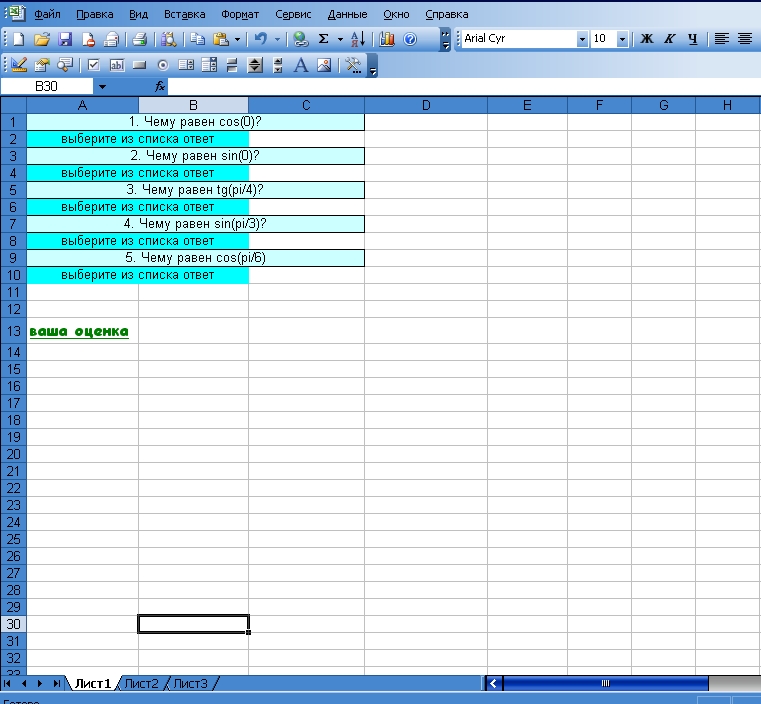Switch to the Лист3 sheet tab
This screenshot has height=704, width=761.
pos(190,684)
